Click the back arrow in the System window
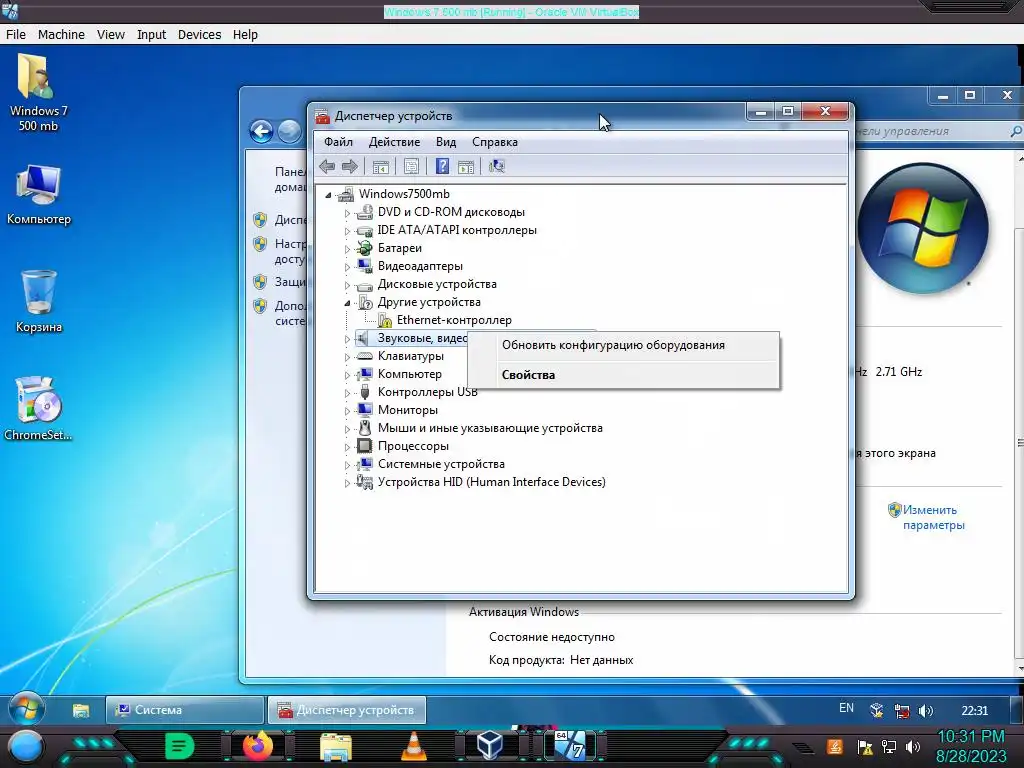Viewport: 1024px width, 768px height. (x=261, y=132)
